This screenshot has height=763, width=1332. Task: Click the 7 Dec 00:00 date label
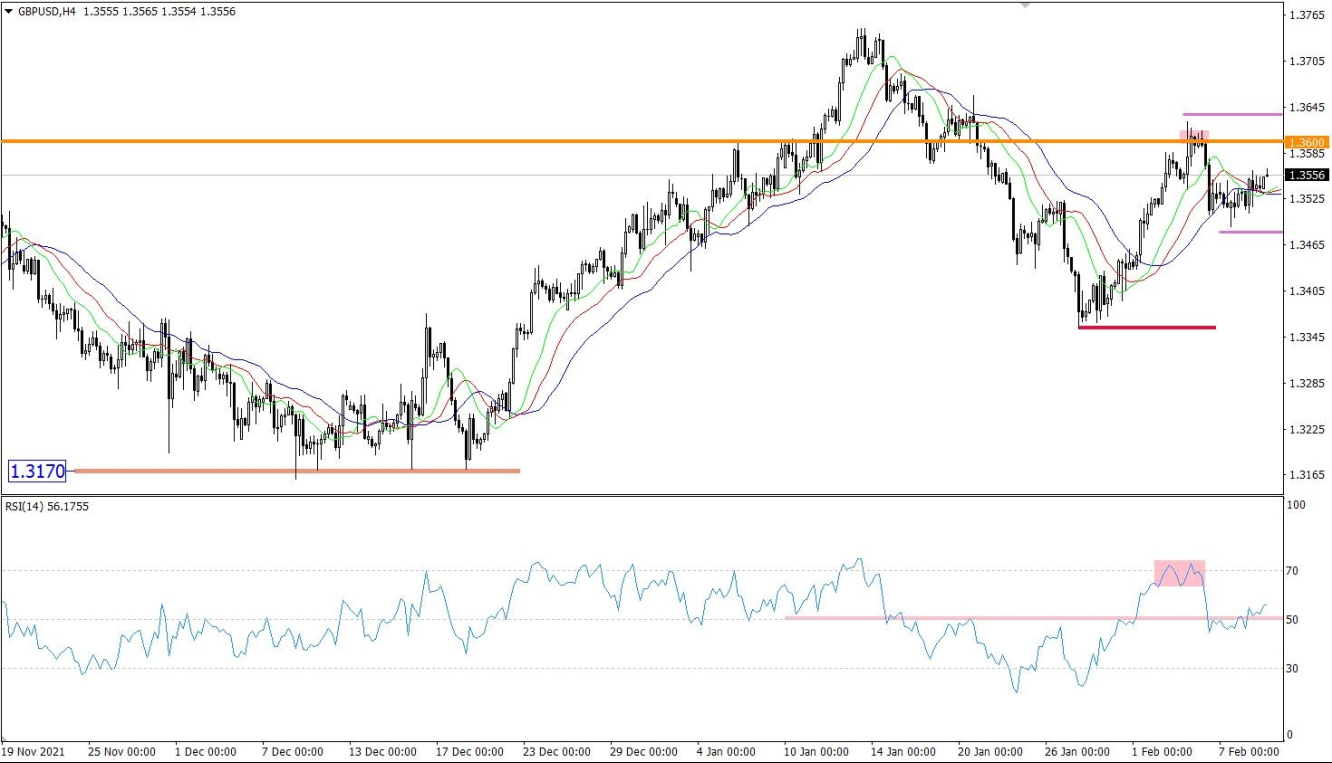pos(292,751)
